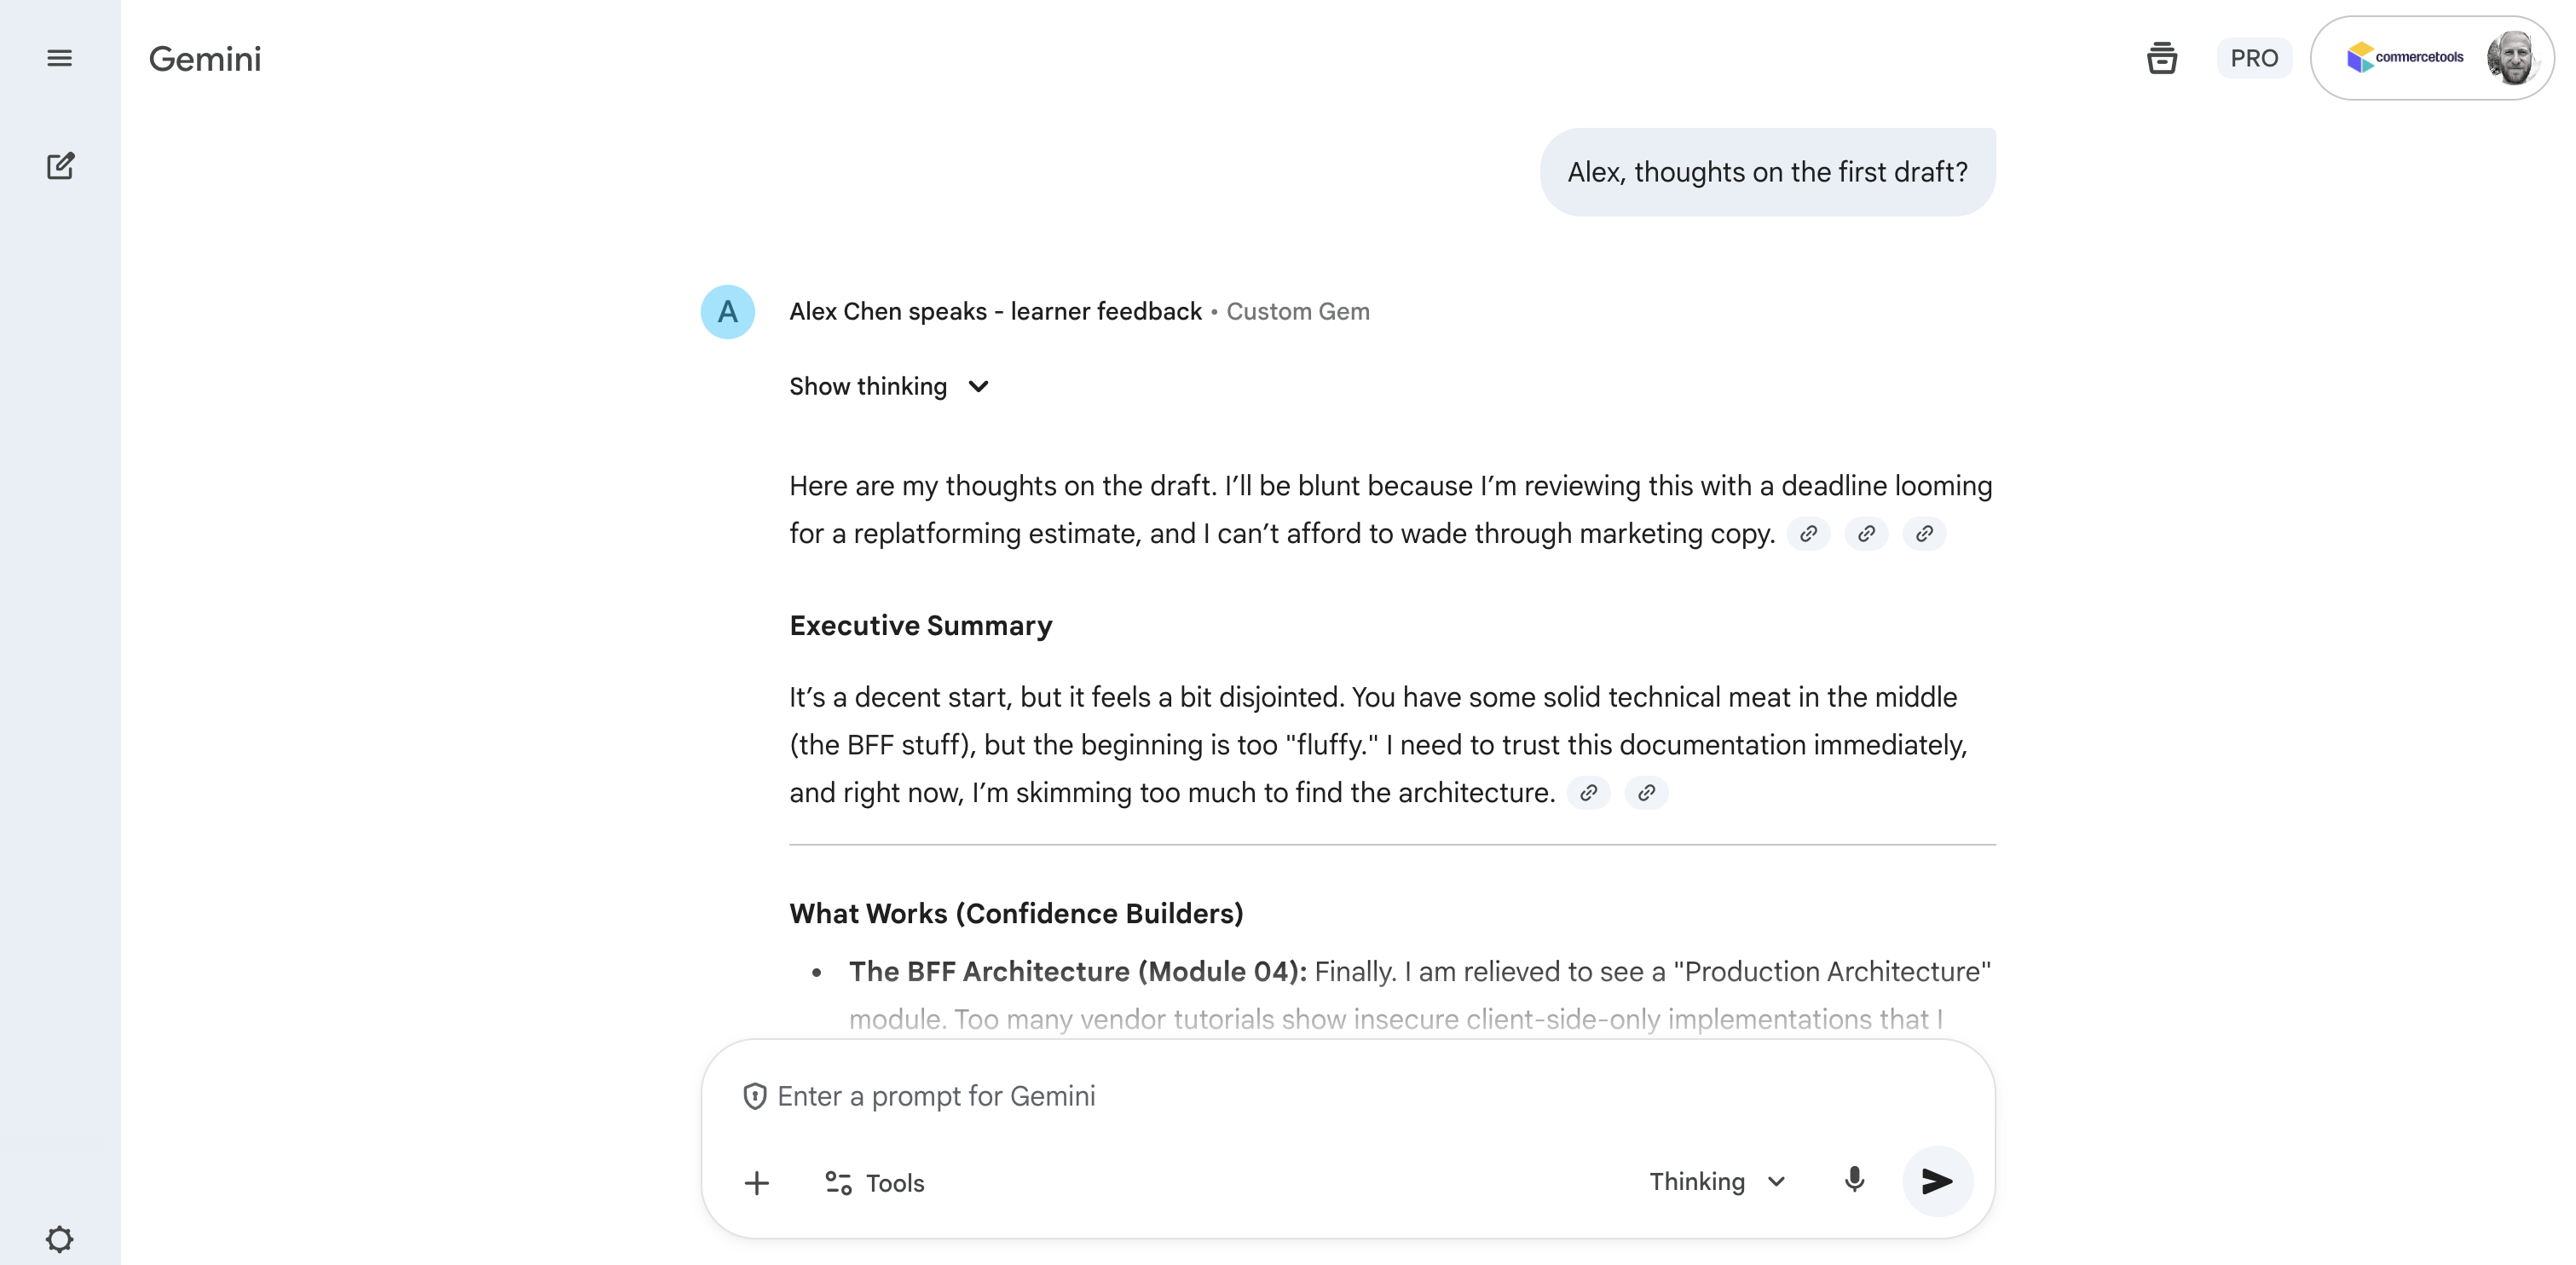Open the main navigation hamburger menu
Screen dimensions: 2576x1265
pos(59,58)
